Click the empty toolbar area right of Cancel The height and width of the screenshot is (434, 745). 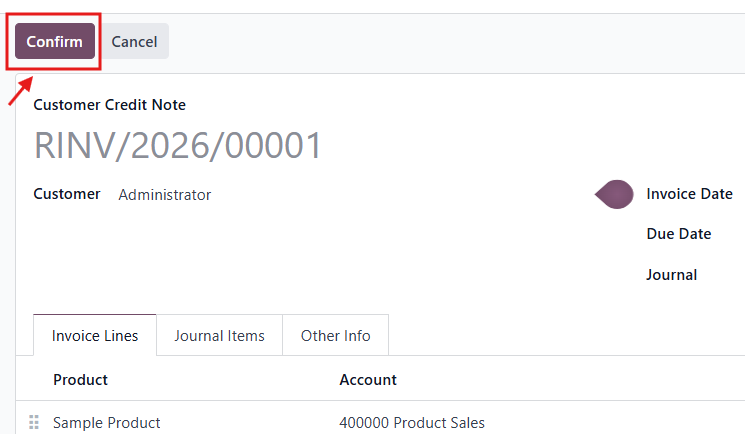pyautogui.click(x=450, y=42)
